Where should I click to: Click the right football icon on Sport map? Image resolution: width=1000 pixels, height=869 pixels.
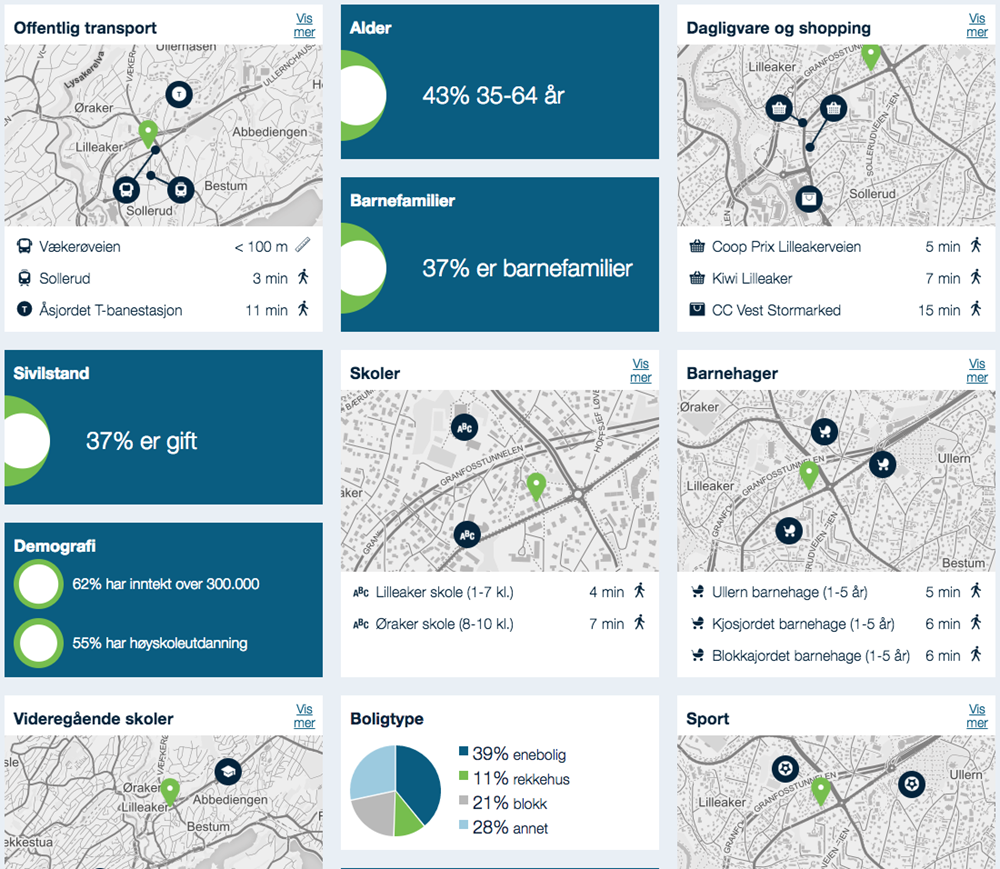911,784
